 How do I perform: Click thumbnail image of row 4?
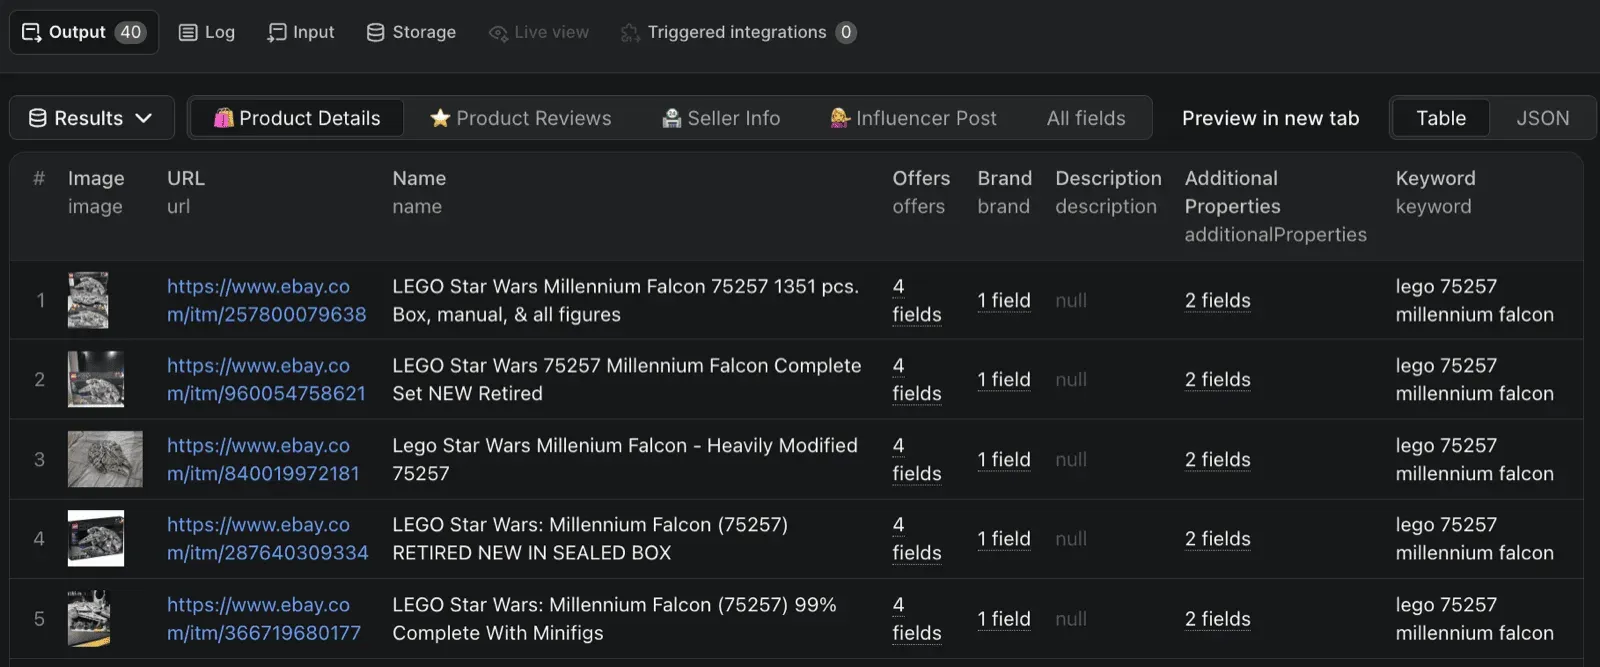tap(96, 538)
